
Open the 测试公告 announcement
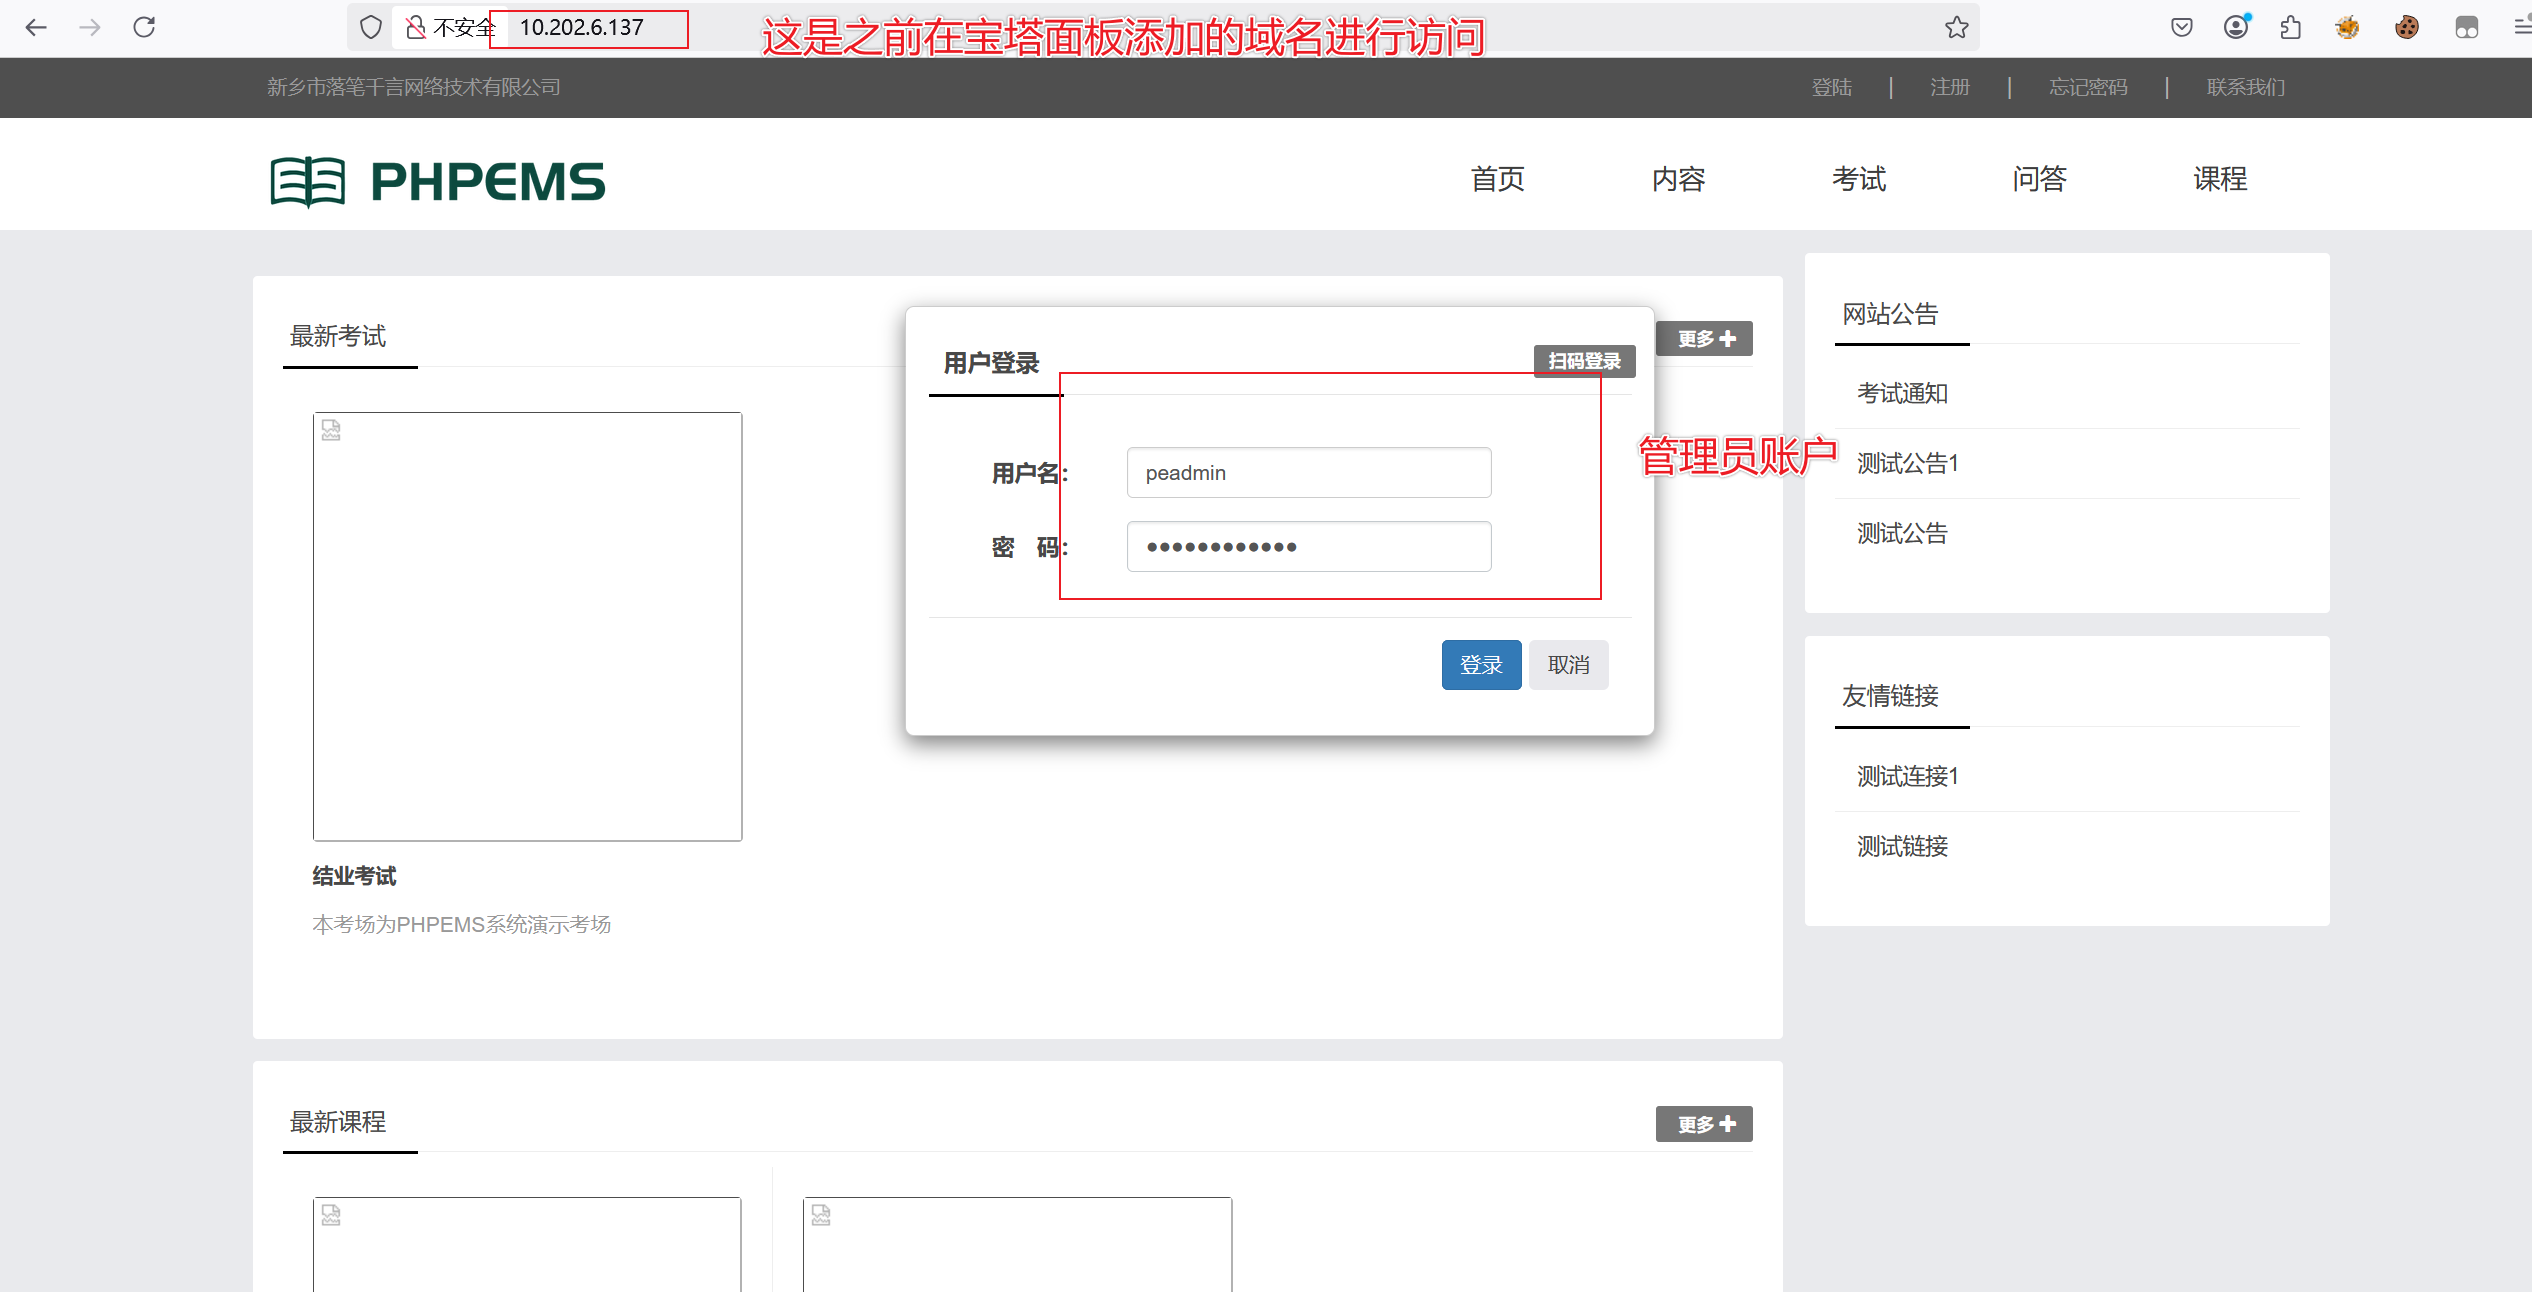(1902, 533)
